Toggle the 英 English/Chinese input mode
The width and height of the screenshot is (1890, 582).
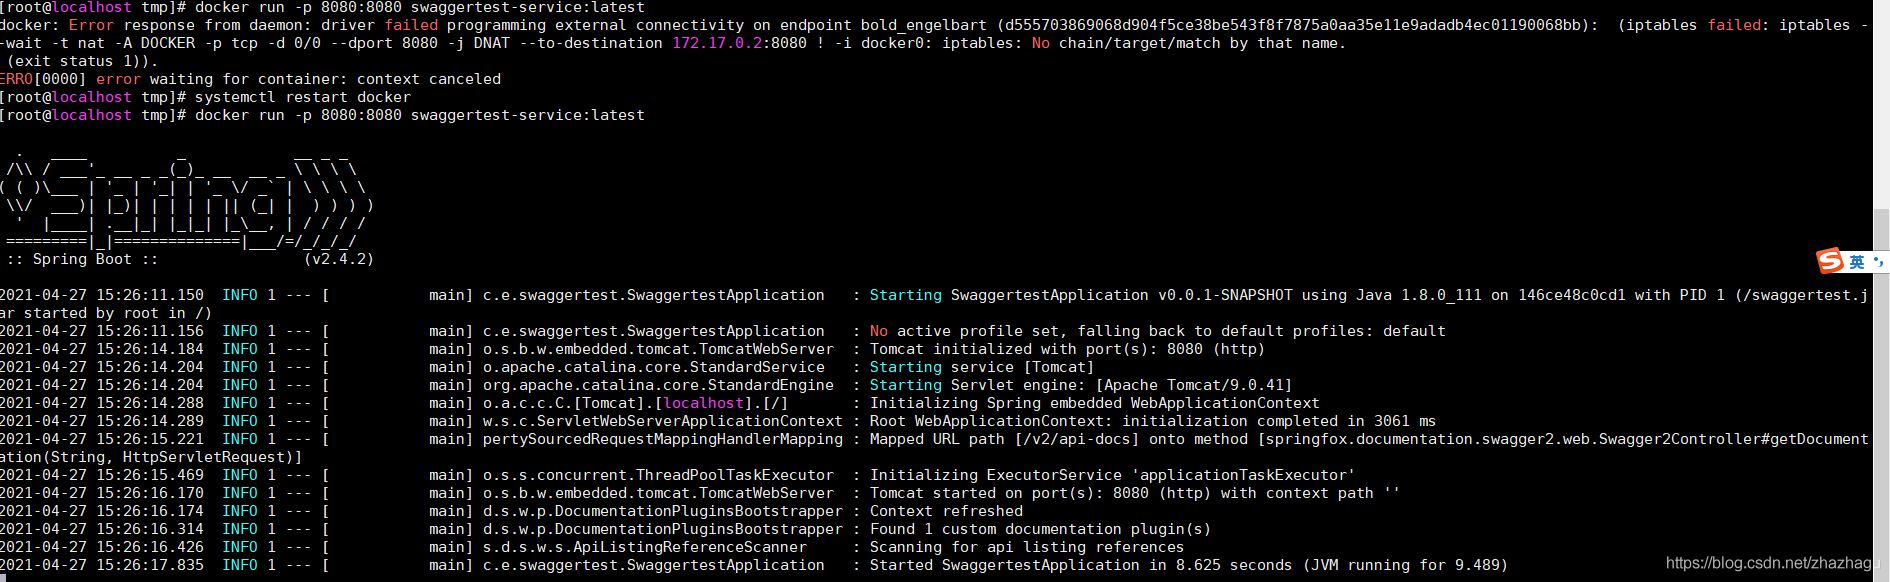coord(1857,262)
